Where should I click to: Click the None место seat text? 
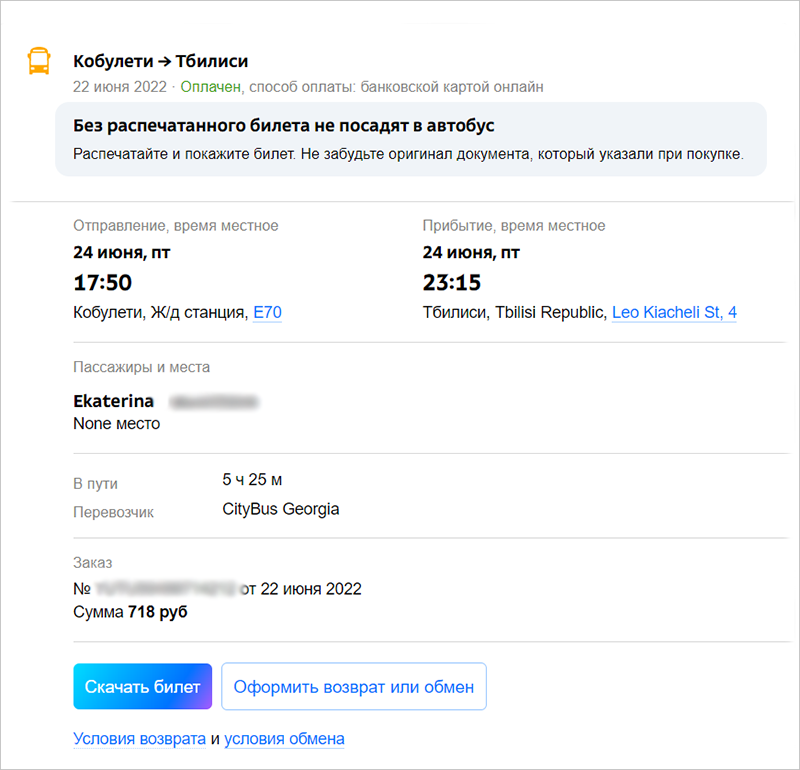tap(116, 423)
